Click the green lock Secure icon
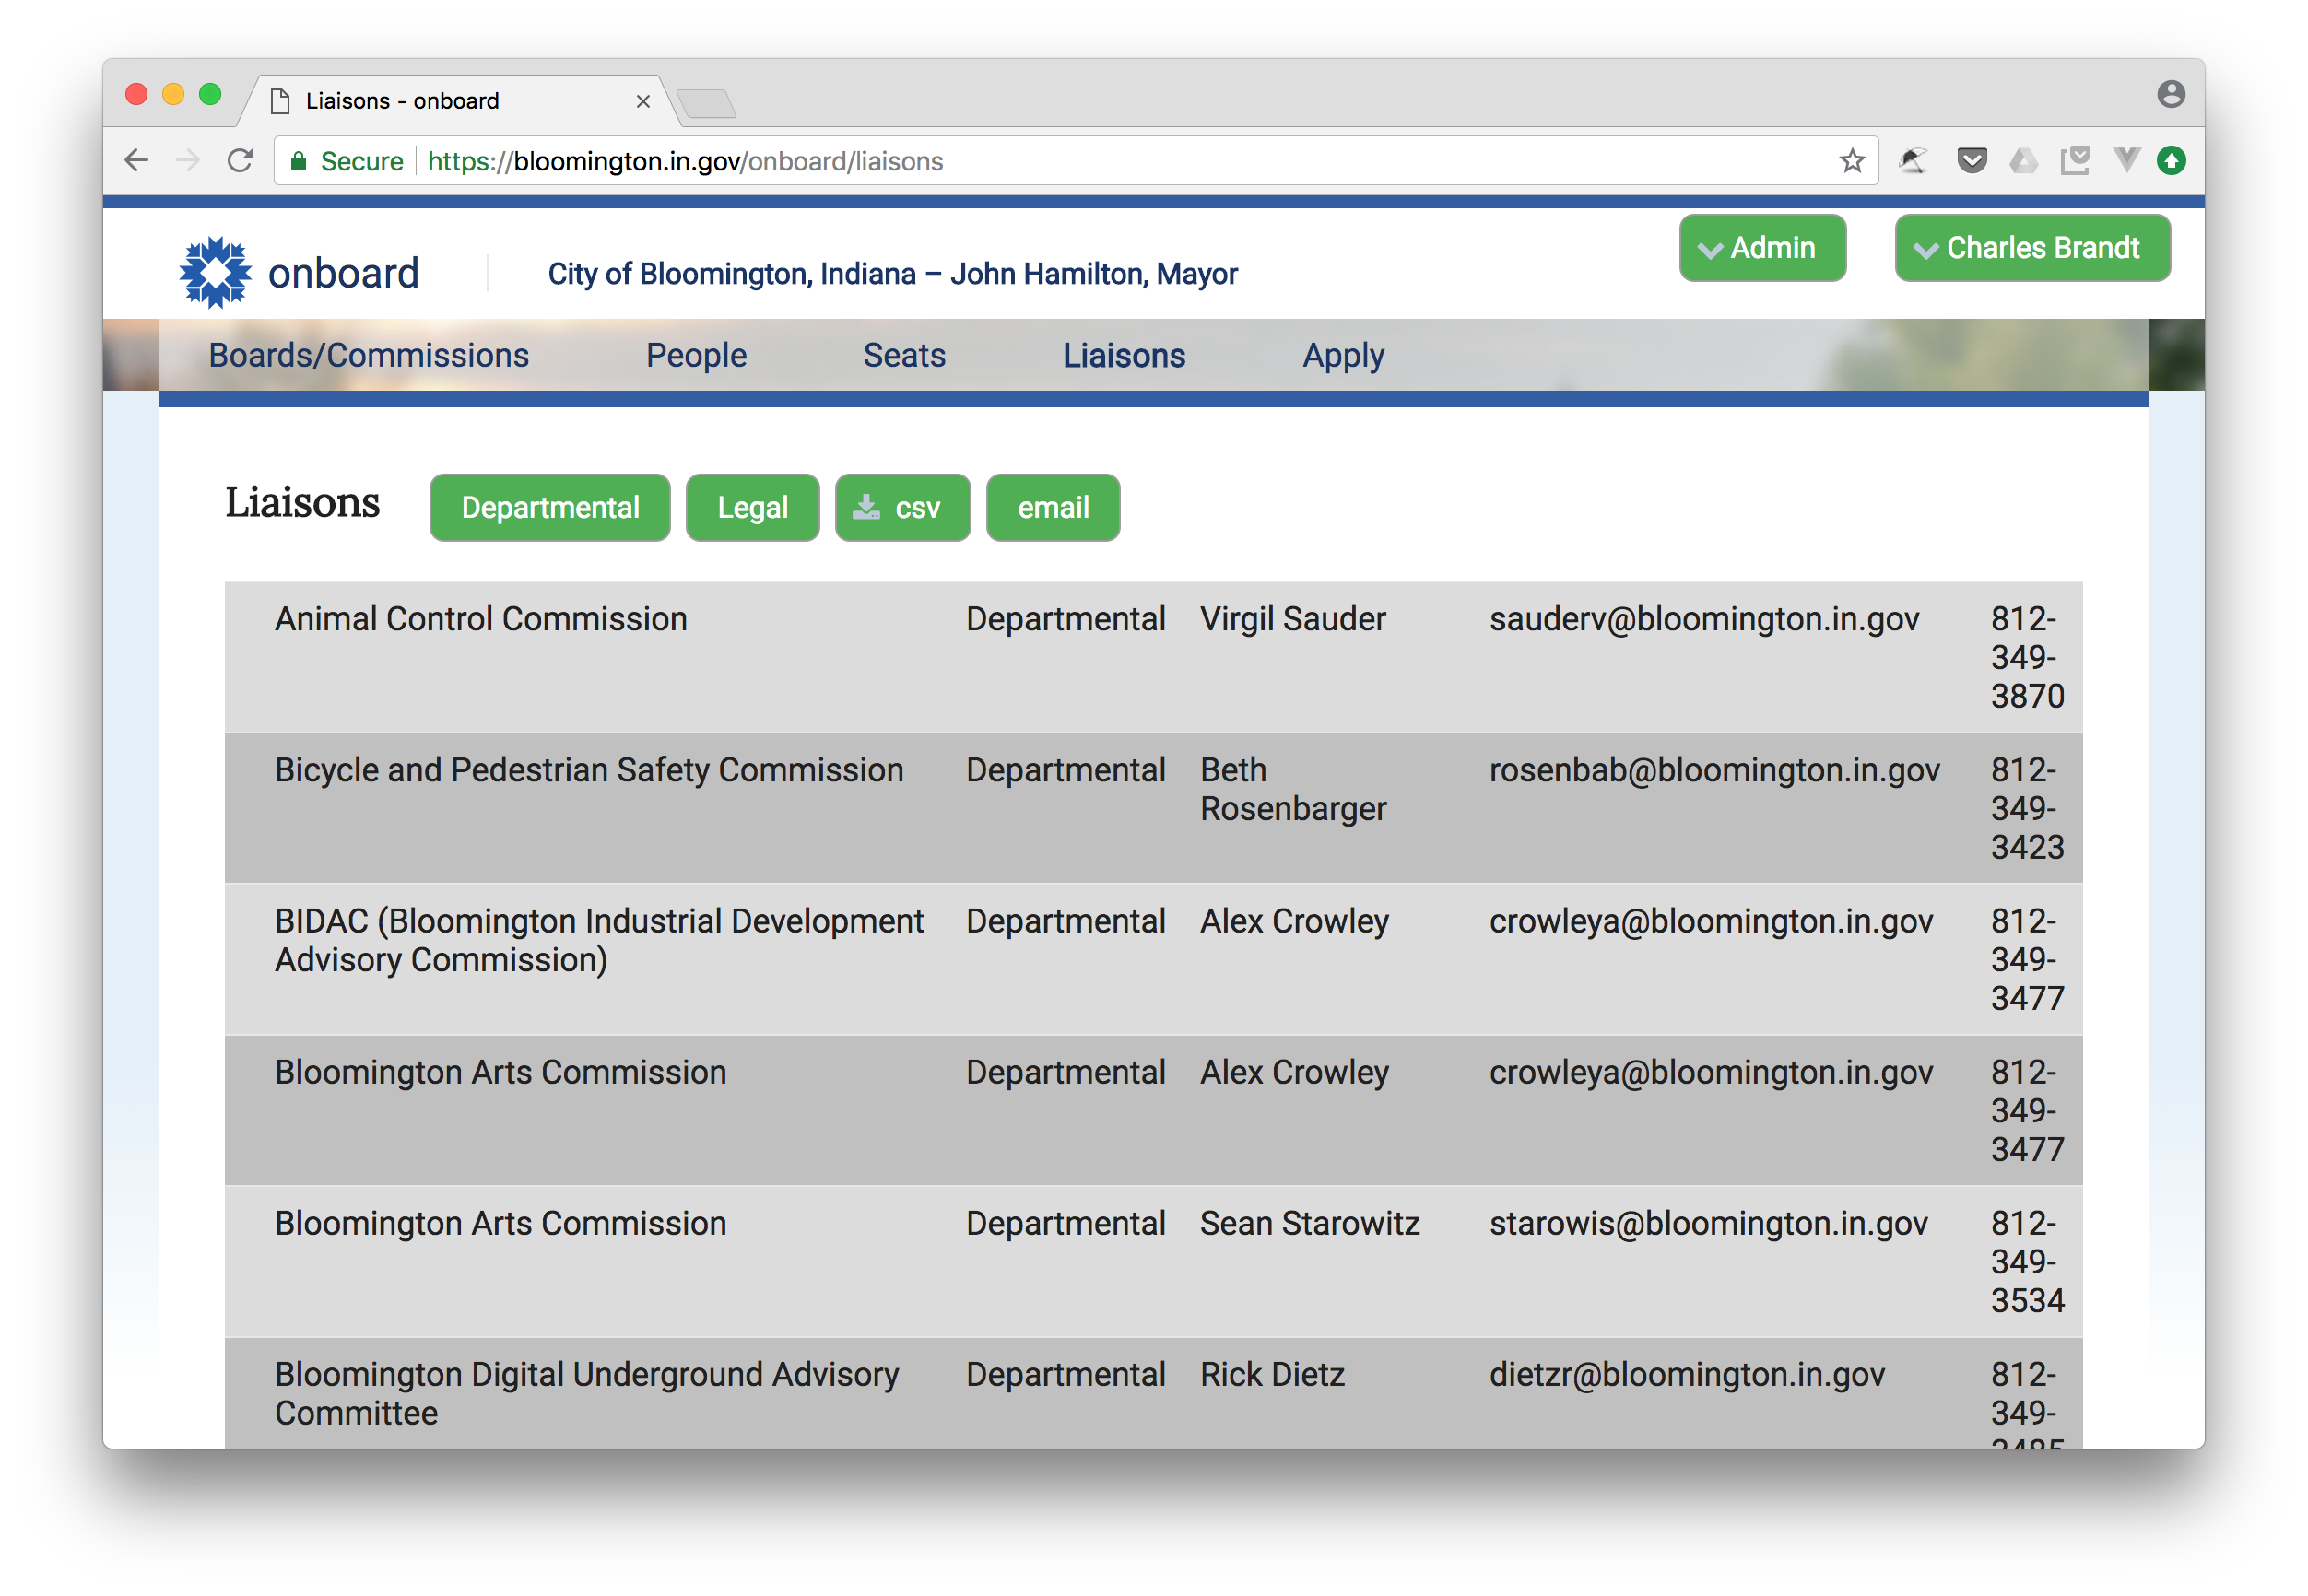 [x=298, y=161]
